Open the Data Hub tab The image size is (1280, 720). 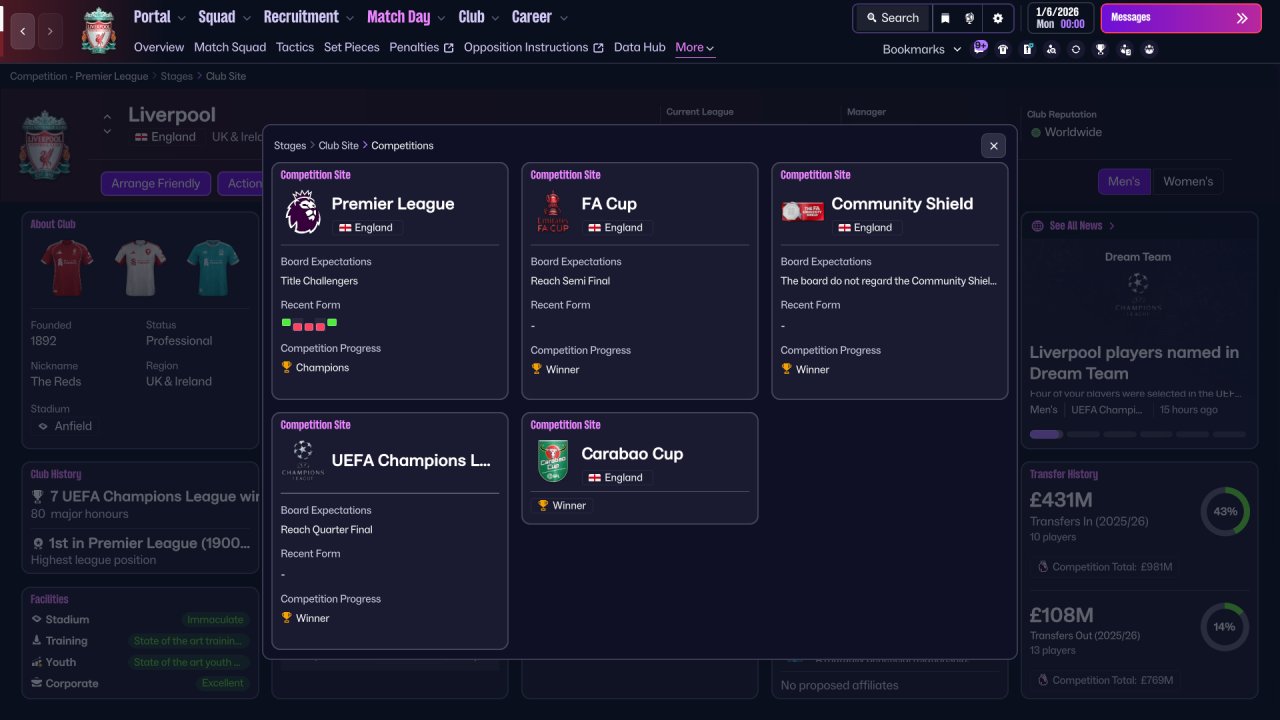point(639,47)
